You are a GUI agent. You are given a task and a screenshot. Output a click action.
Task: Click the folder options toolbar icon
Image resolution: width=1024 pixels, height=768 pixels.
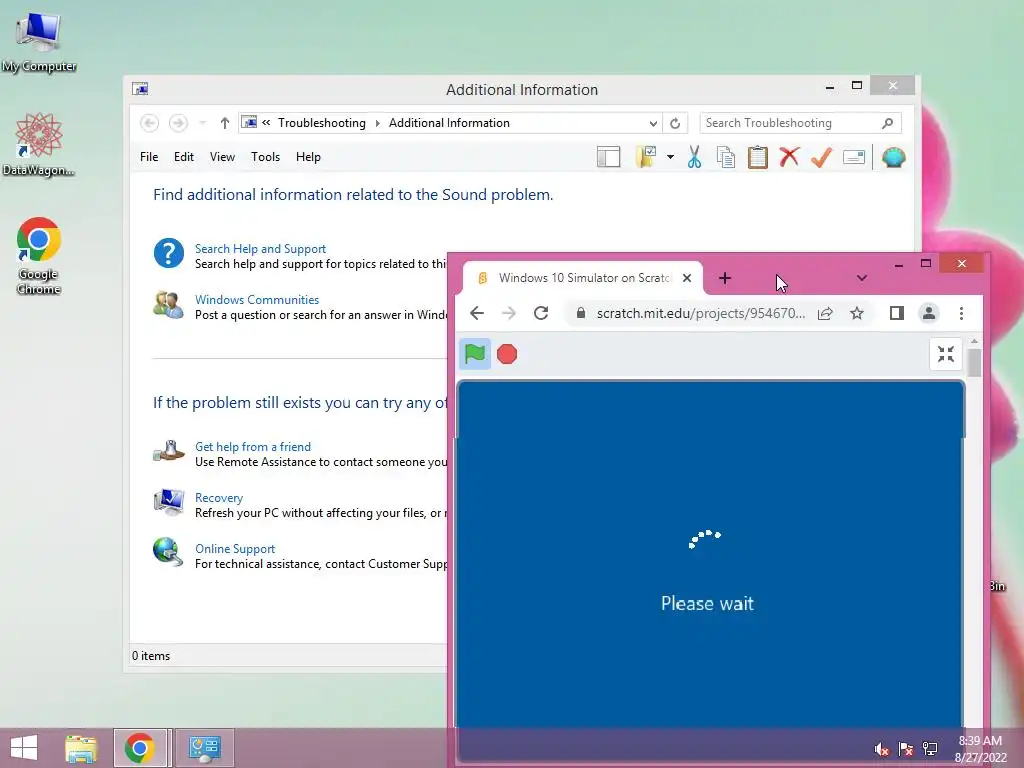coord(646,157)
